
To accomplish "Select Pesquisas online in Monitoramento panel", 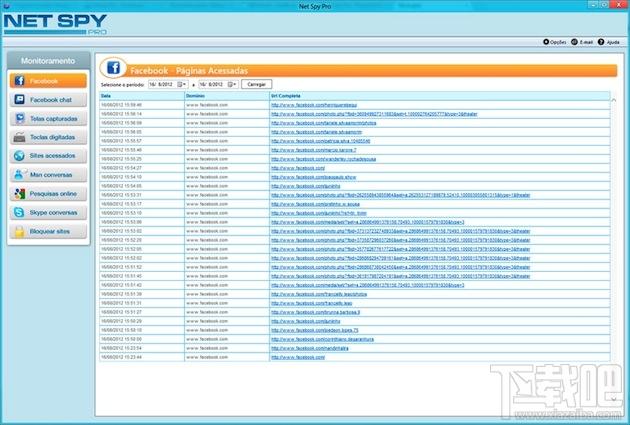I will pyautogui.click(x=48, y=194).
